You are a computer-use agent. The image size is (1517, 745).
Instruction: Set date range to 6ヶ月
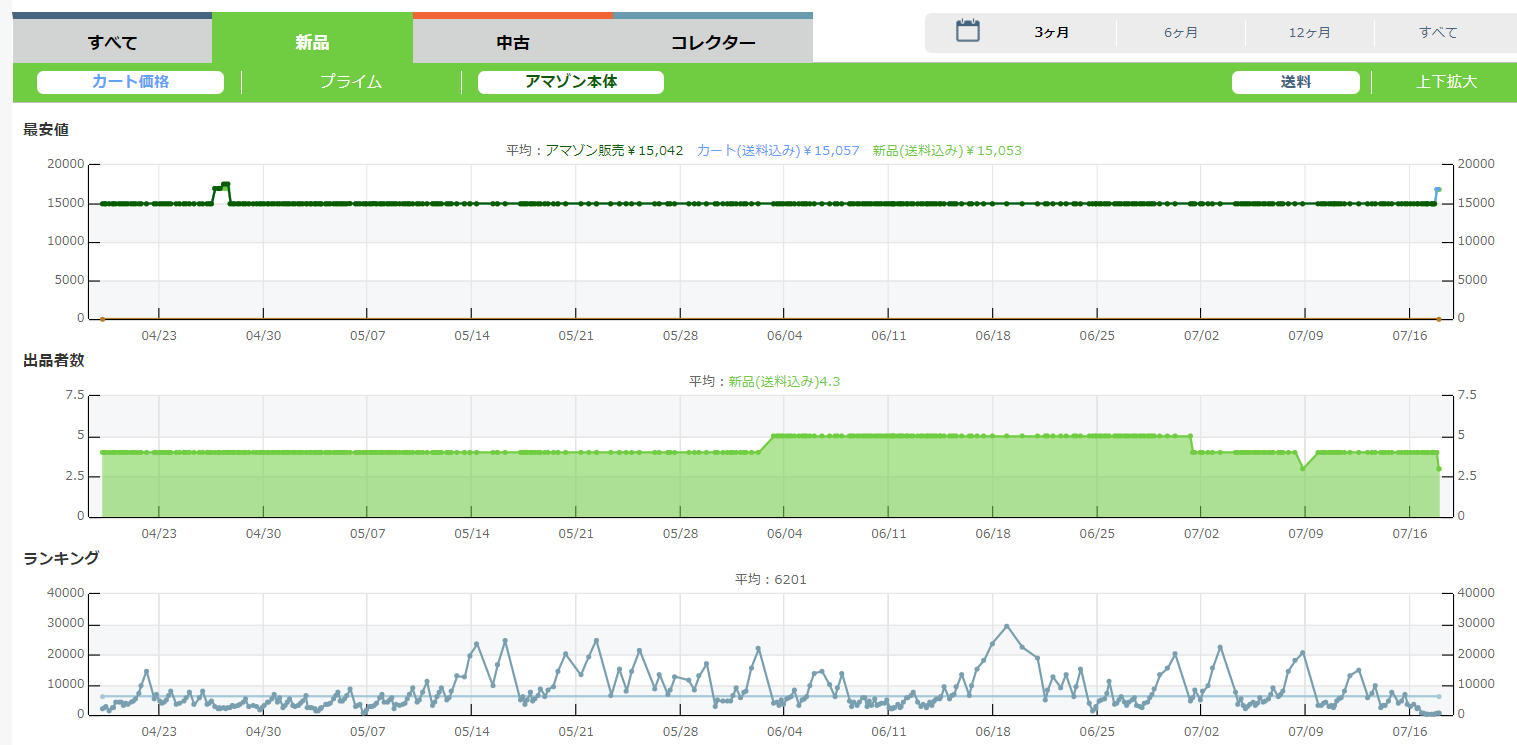pos(1180,32)
